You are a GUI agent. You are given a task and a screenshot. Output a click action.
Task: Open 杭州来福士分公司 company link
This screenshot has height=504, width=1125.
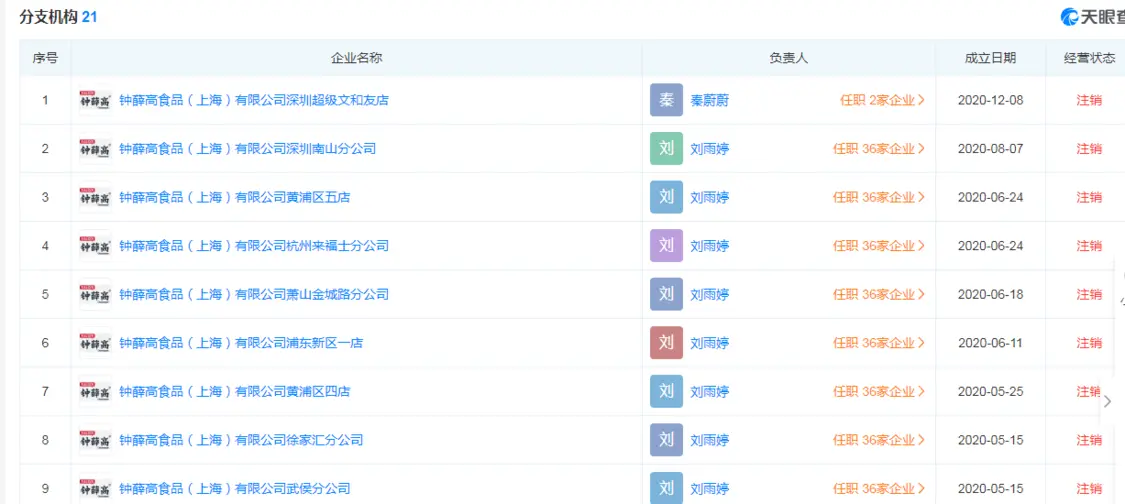click(253, 246)
